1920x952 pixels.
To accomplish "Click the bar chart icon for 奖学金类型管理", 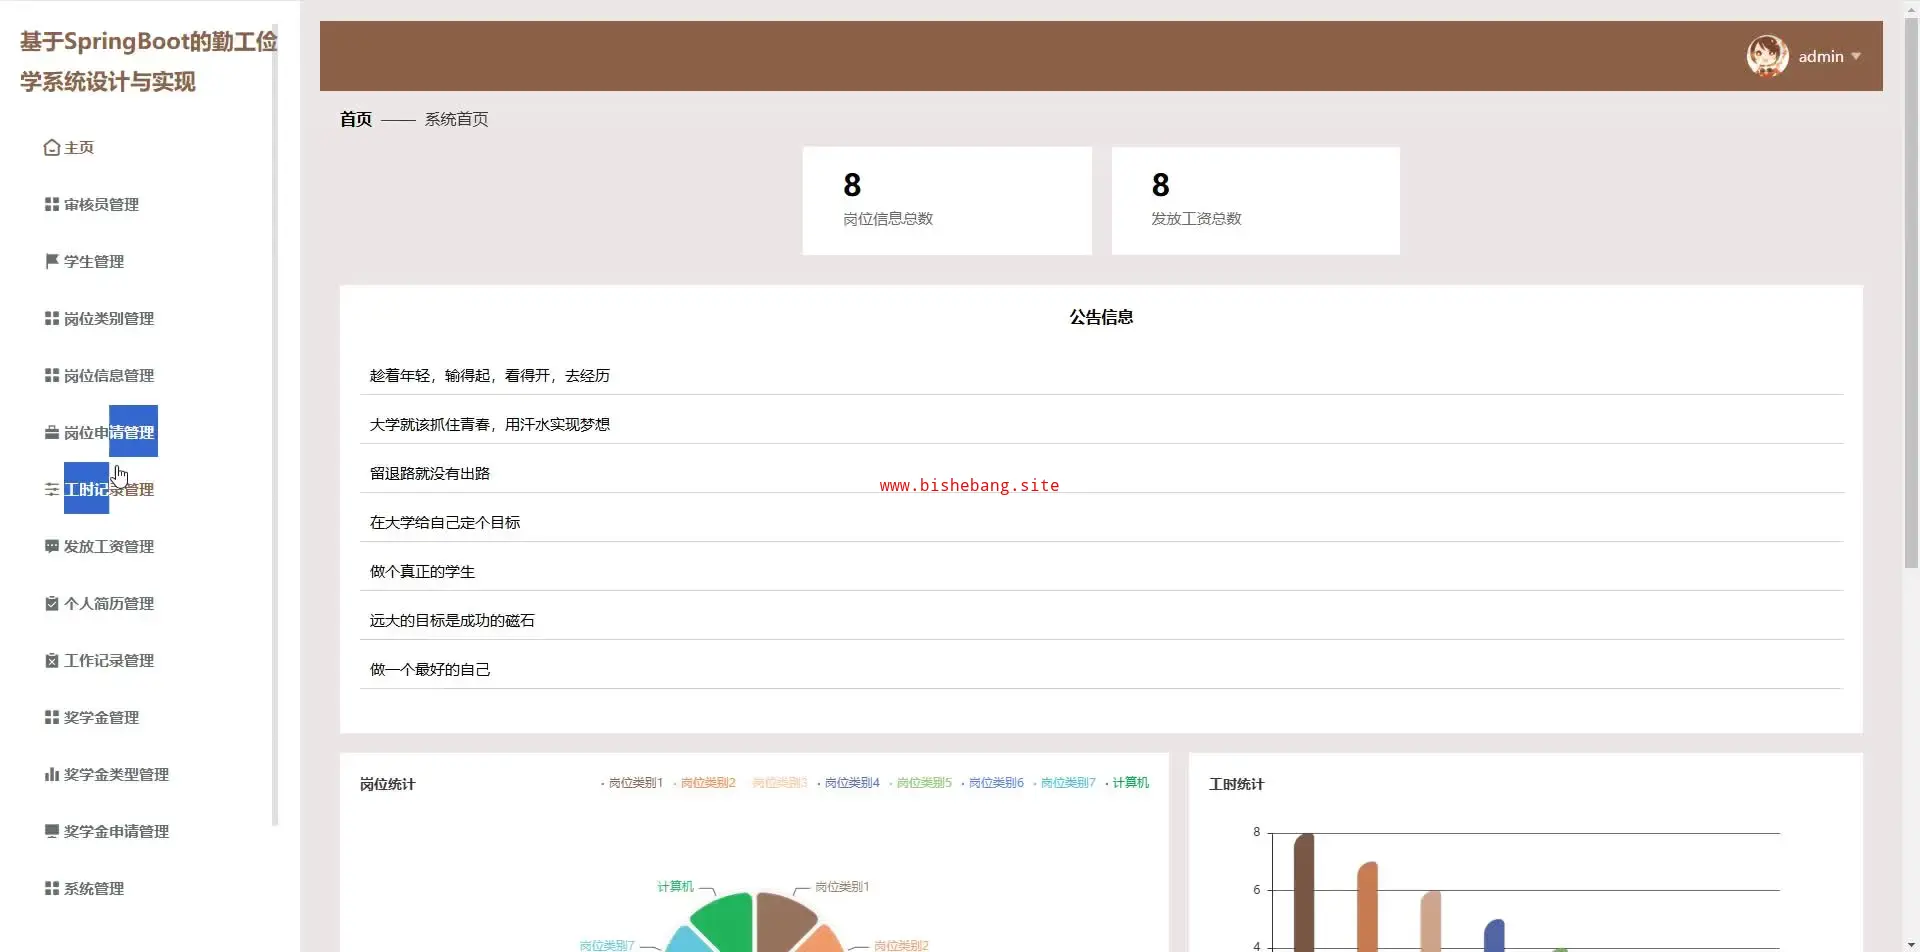I will 52,775.
